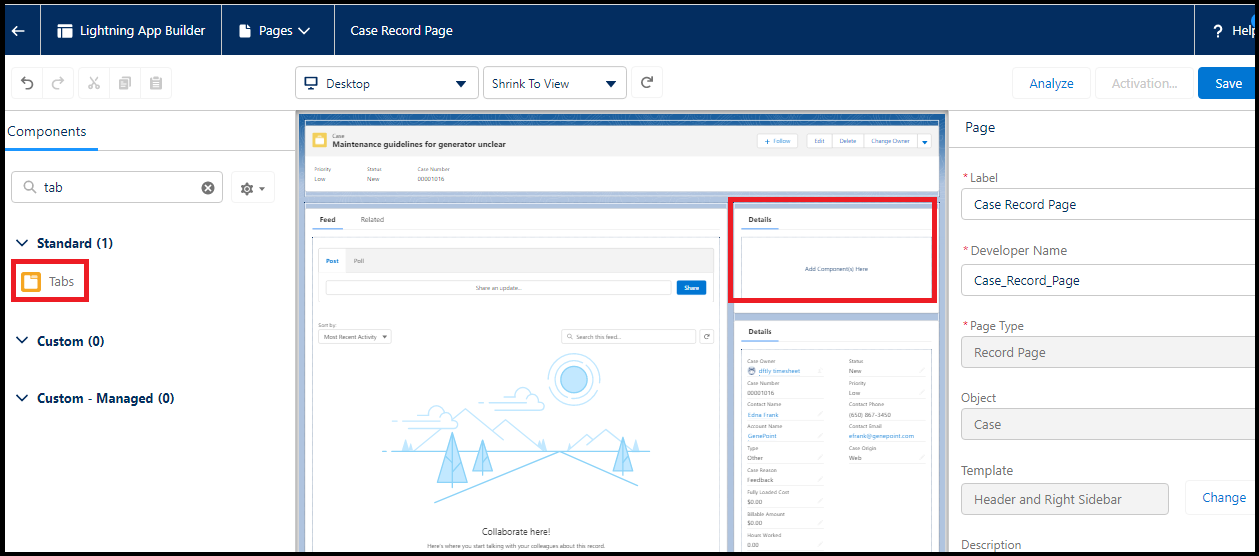The width and height of the screenshot is (1259, 556).
Task: Click the Label field with Case Record Page
Action: pyautogui.click(x=1109, y=204)
